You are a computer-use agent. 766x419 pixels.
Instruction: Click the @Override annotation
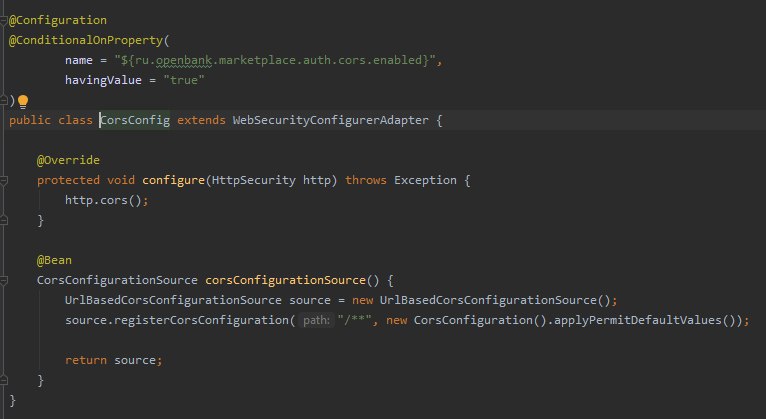[x=68, y=160]
